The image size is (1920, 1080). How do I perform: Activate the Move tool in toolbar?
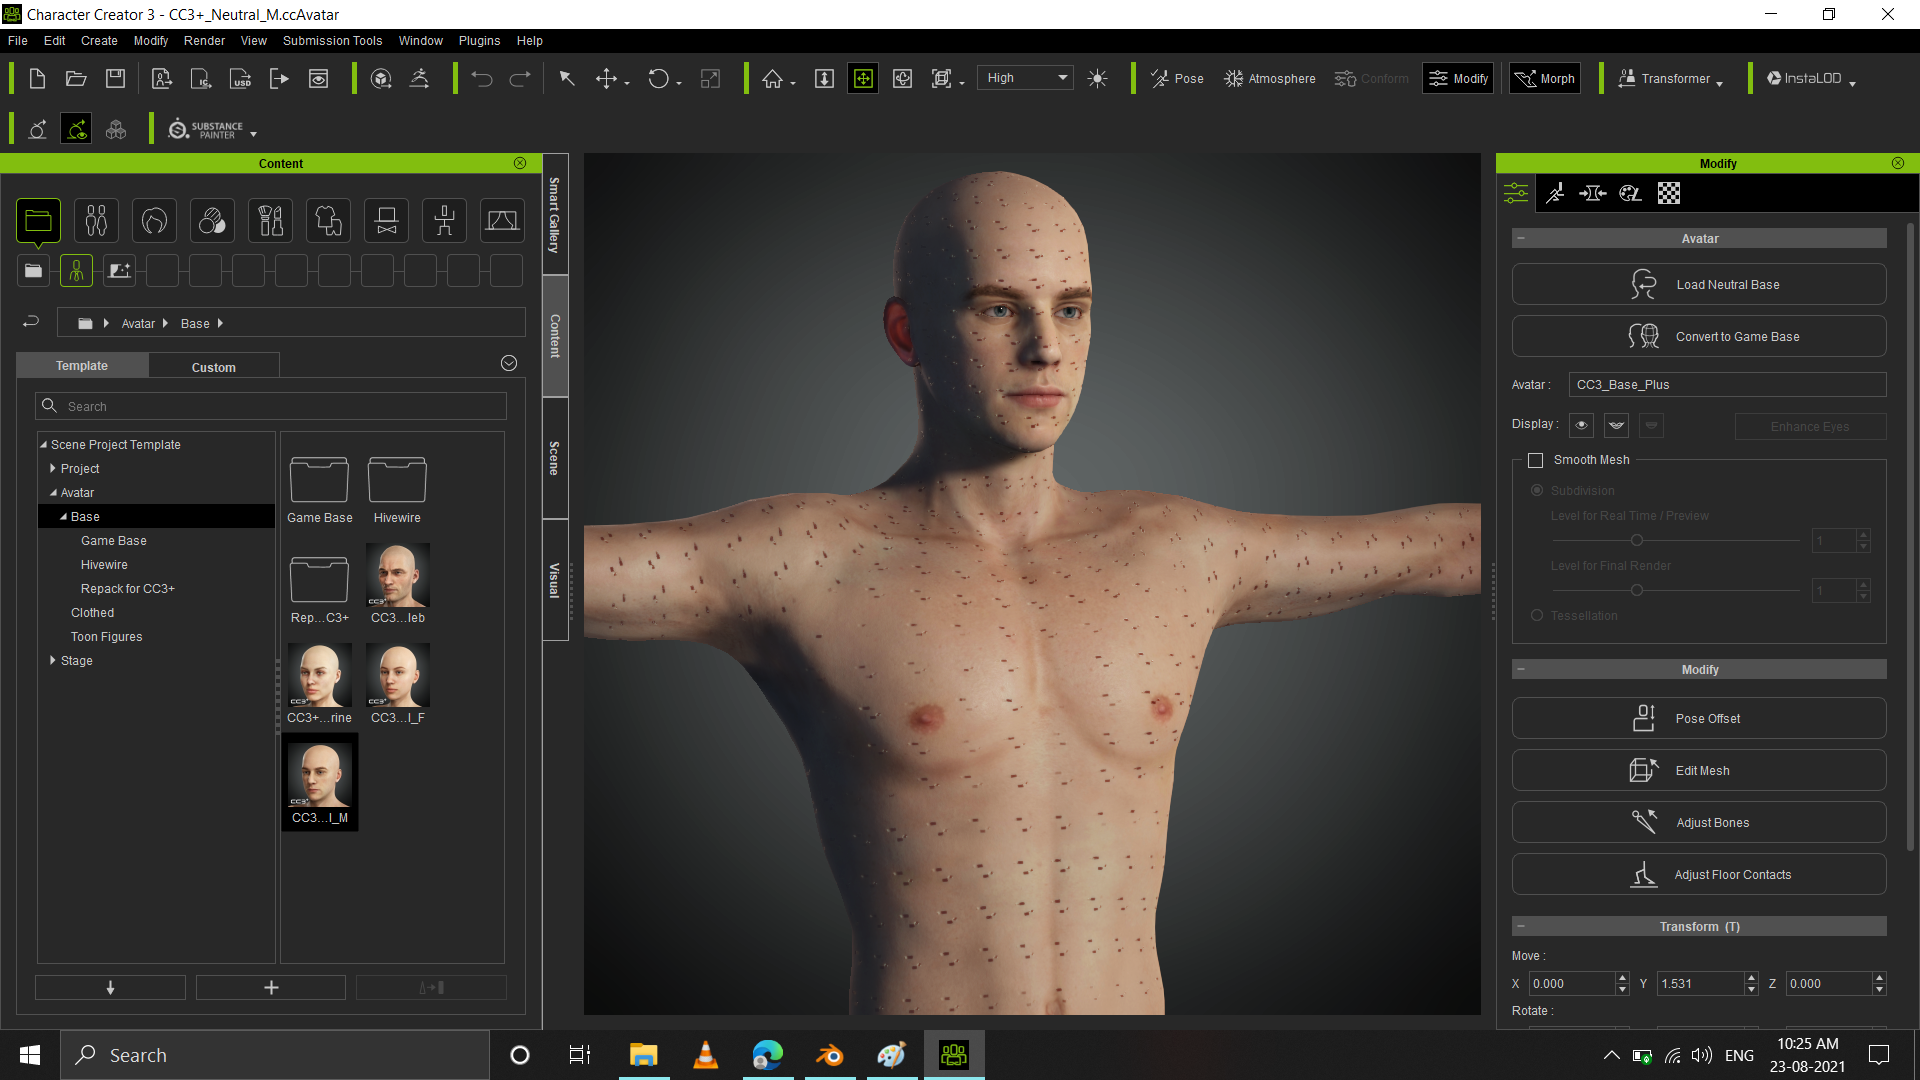point(606,79)
